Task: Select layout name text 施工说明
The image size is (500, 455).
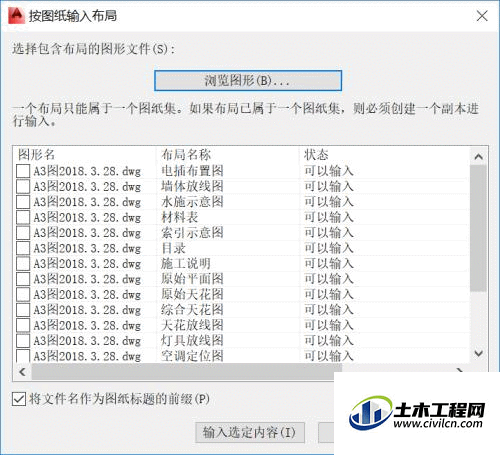Action: click(186, 264)
